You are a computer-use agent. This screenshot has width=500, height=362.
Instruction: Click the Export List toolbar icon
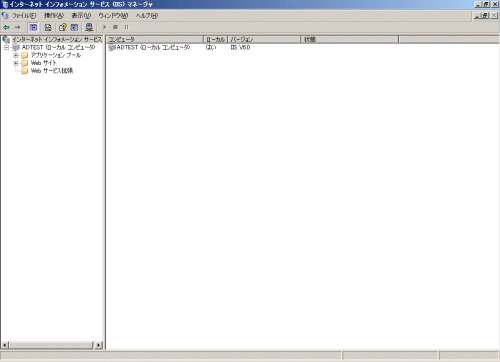[48, 27]
